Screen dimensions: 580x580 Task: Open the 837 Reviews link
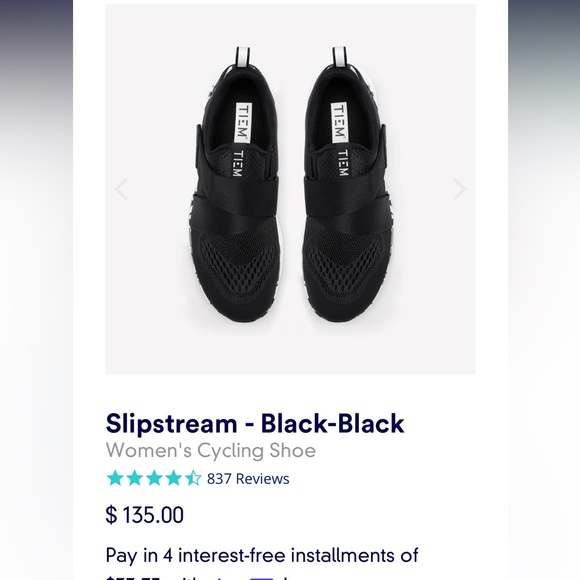tap(248, 479)
